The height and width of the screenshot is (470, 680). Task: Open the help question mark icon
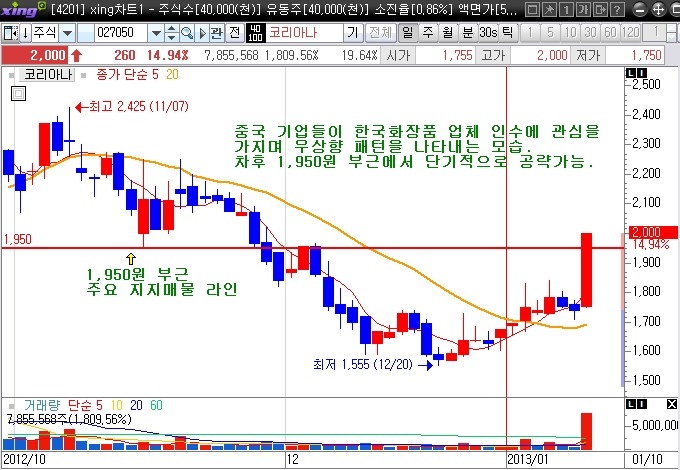point(618,9)
